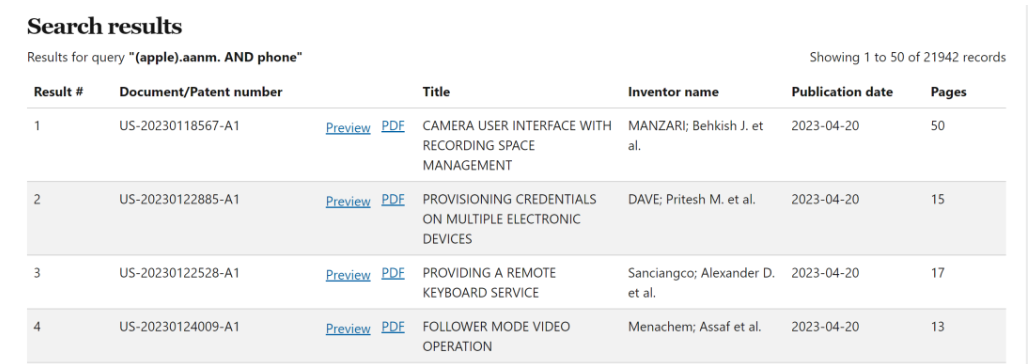The image size is (1030, 364).
Task: Open PDF for remote keyboard service patent
Action: (393, 273)
